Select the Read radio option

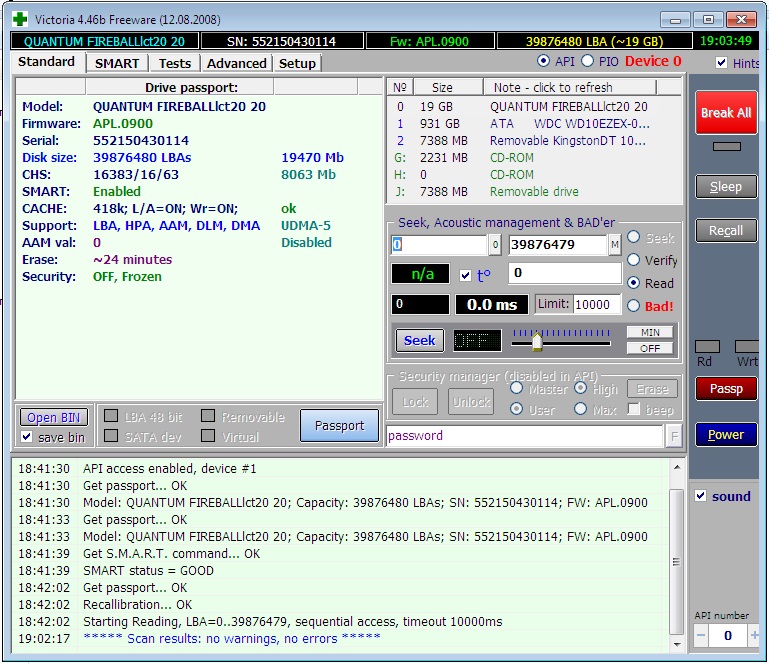634,282
